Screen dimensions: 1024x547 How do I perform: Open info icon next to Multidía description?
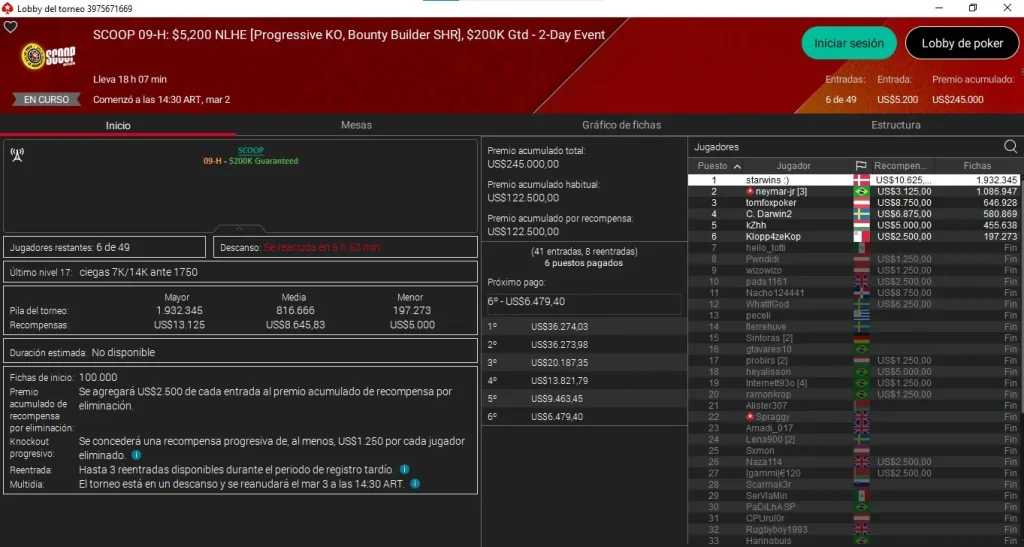click(415, 484)
